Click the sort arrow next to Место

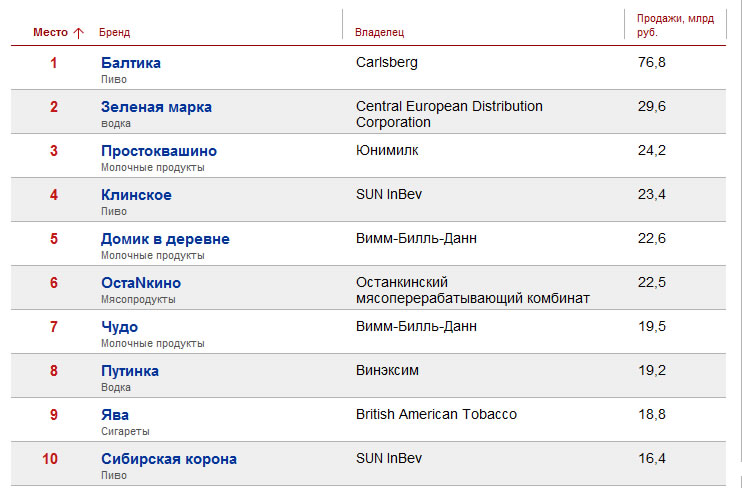(x=78, y=33)
